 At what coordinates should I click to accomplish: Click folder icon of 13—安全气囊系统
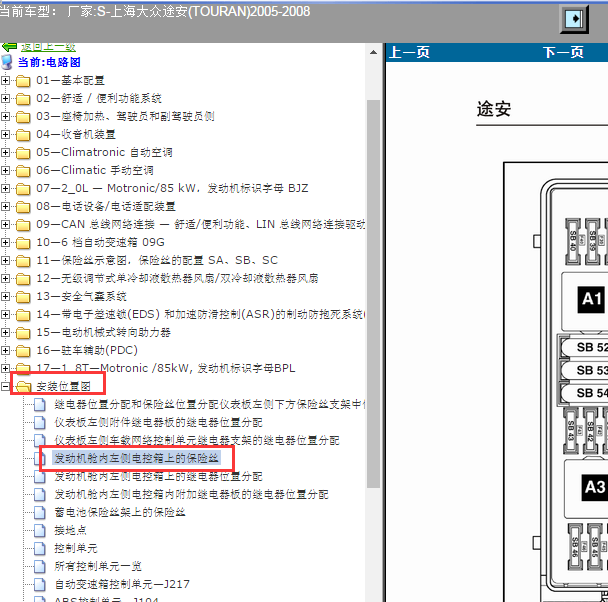[x=23, y=297]
